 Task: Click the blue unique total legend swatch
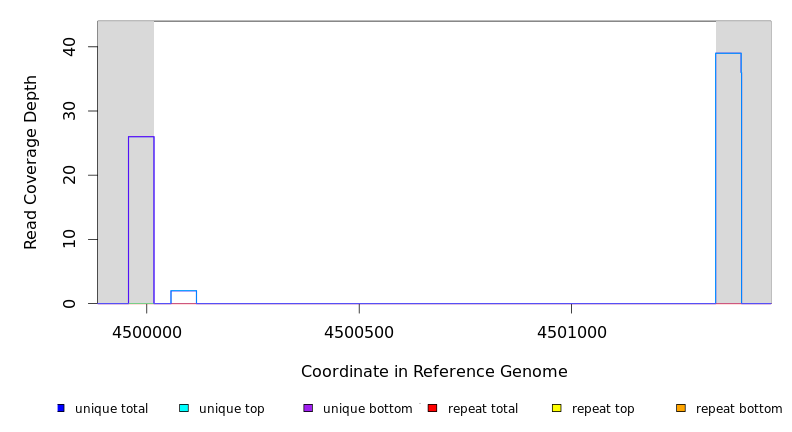(61, 408)
